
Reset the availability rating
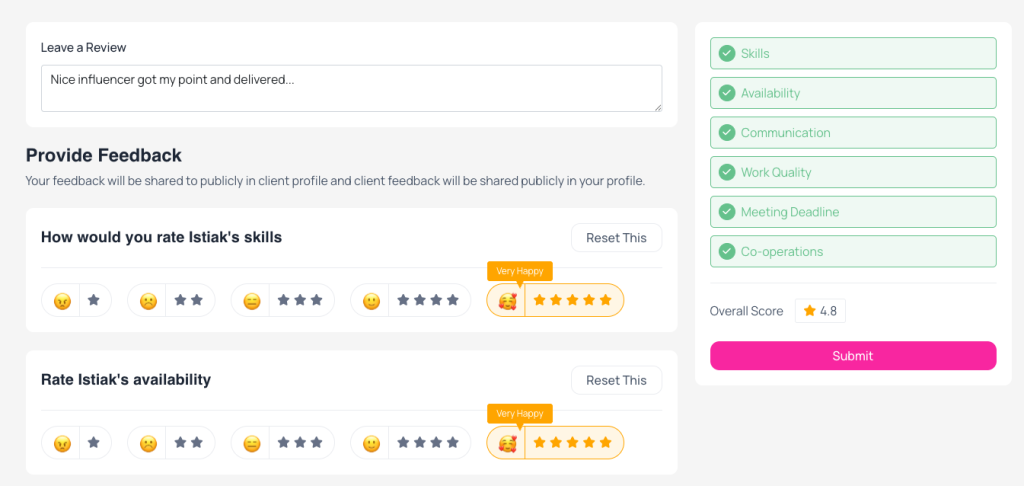(616, 380)
